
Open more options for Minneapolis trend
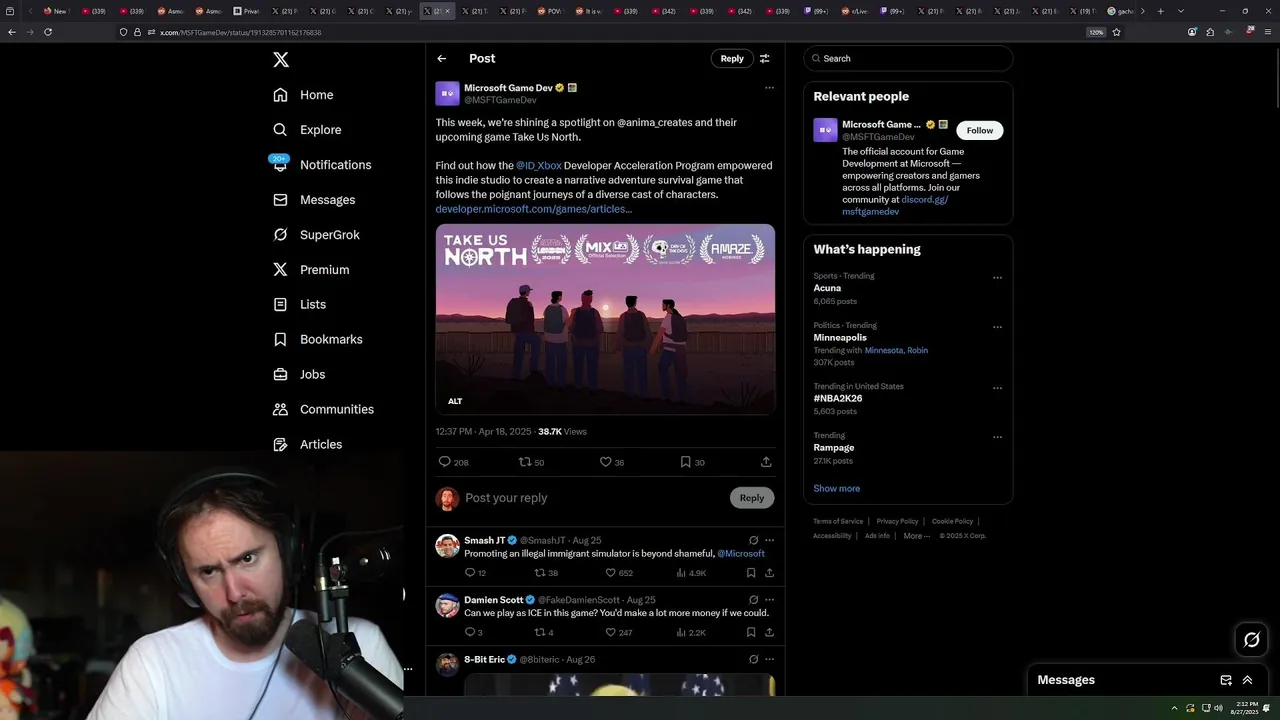[x=997, y=327]
